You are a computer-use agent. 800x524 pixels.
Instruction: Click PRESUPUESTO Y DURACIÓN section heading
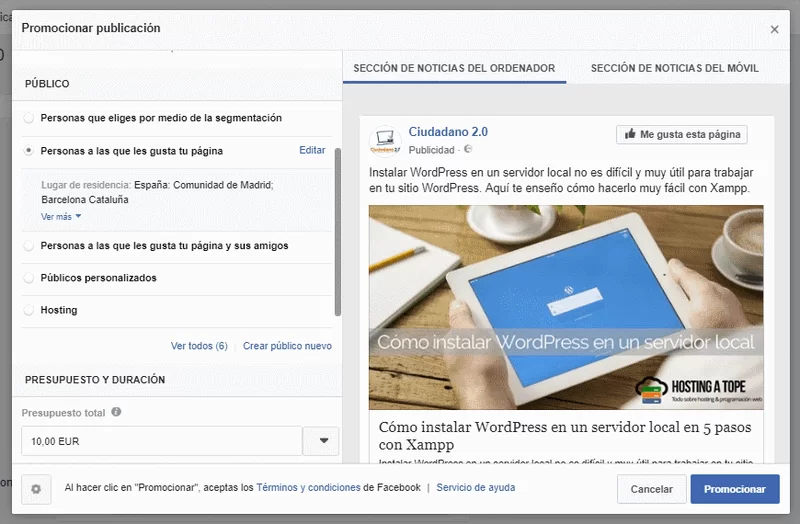95,380
